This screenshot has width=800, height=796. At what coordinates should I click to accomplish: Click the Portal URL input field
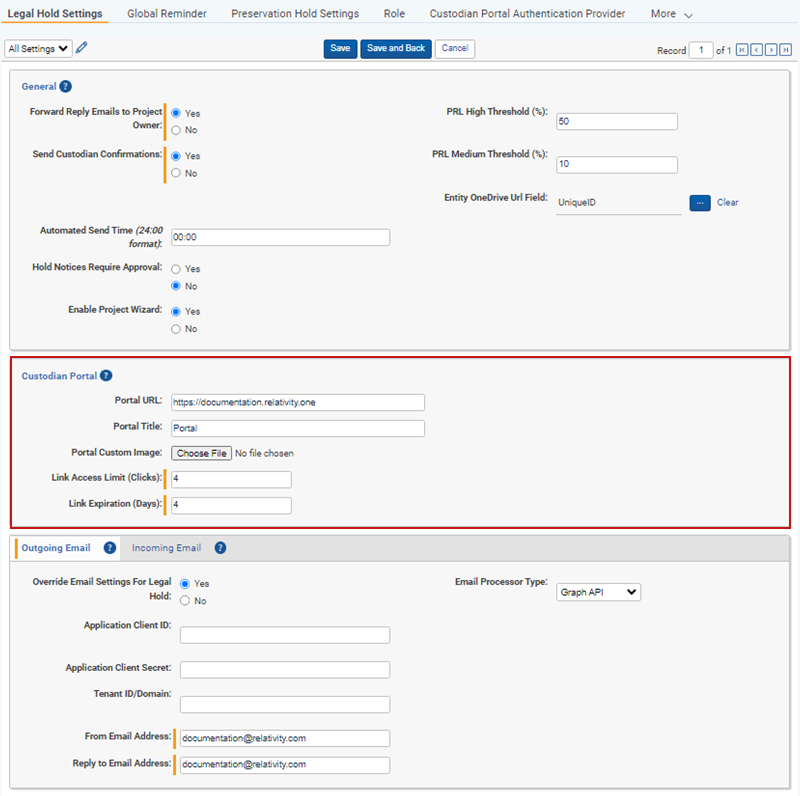point(298,402)
